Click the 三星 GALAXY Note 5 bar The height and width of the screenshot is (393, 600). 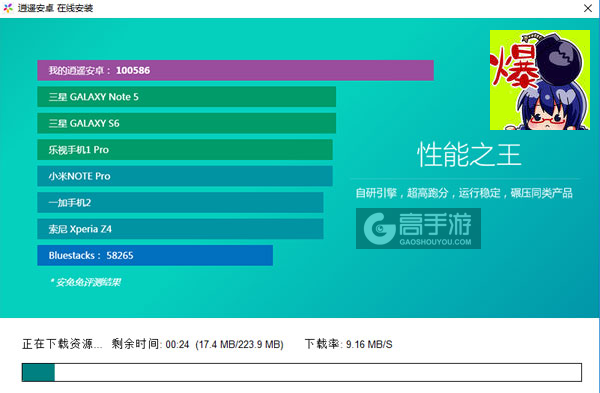186,97
